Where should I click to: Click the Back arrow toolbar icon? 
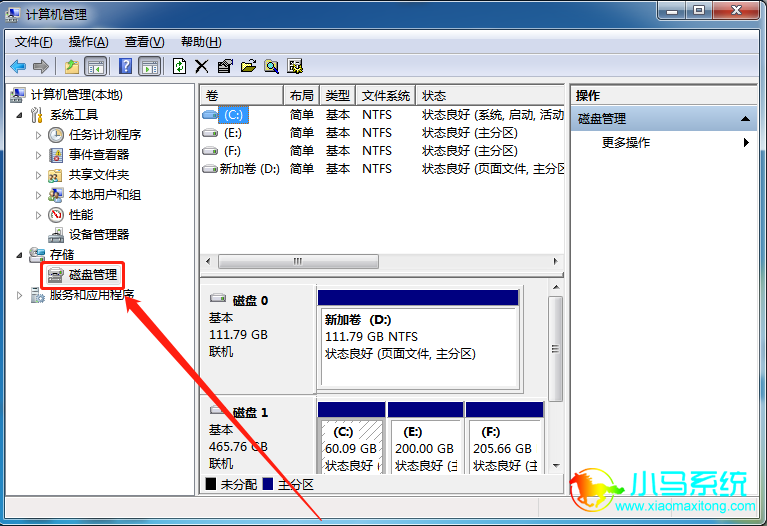tap(19, 66)
